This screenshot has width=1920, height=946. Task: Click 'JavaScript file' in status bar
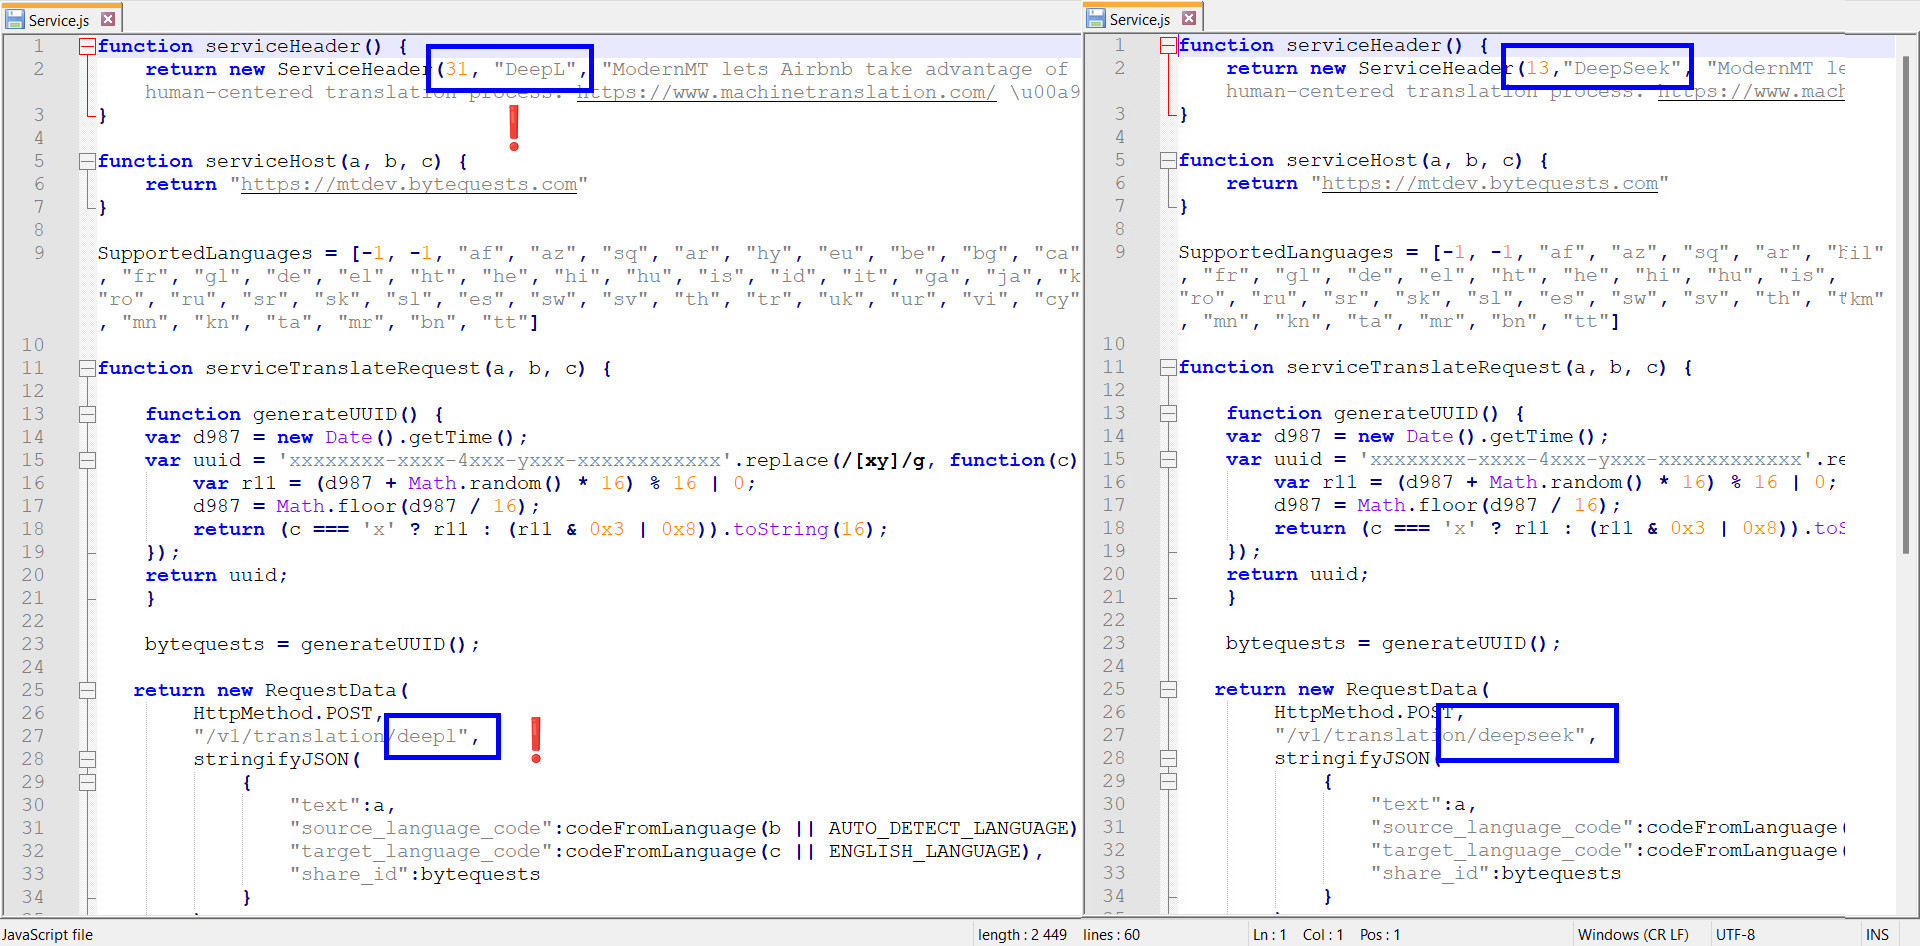47,934
